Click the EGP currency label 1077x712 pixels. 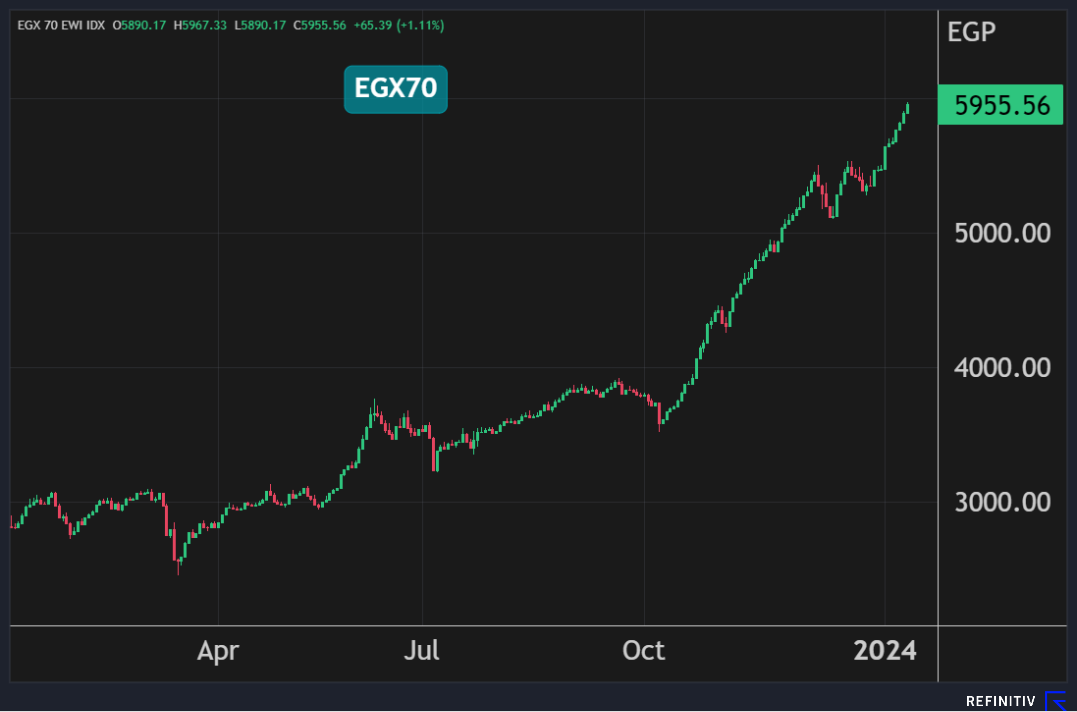971,32
